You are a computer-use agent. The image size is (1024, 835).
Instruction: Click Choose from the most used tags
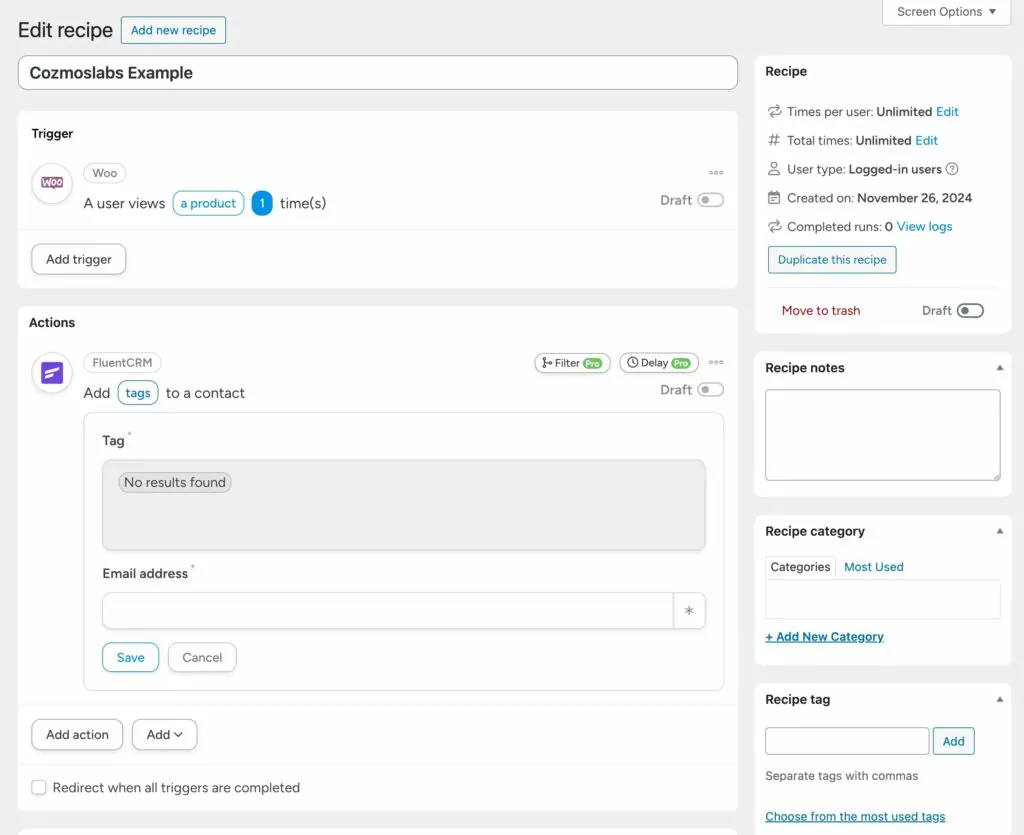click(855, 816)
